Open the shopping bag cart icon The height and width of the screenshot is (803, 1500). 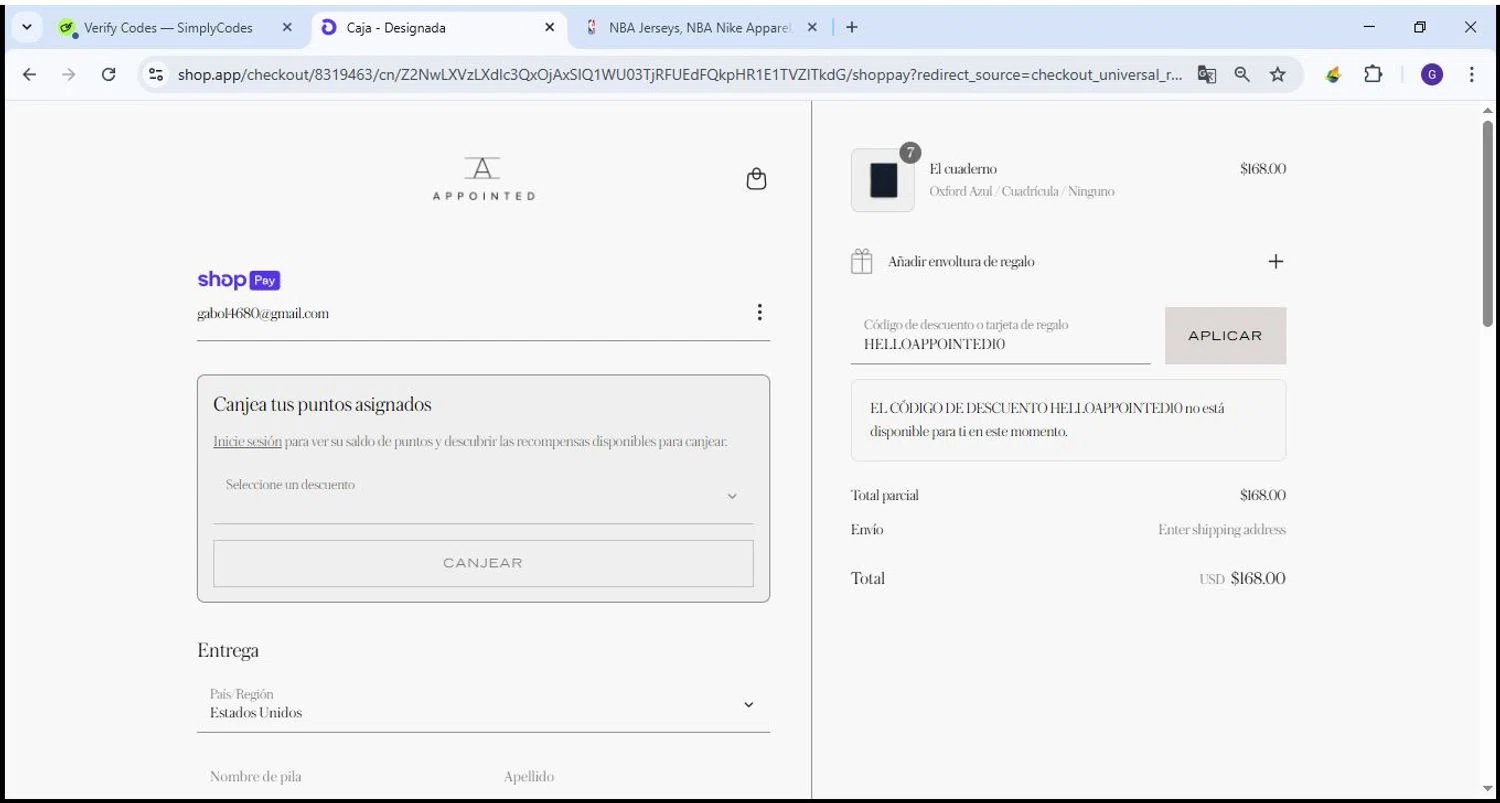[757, 179]
